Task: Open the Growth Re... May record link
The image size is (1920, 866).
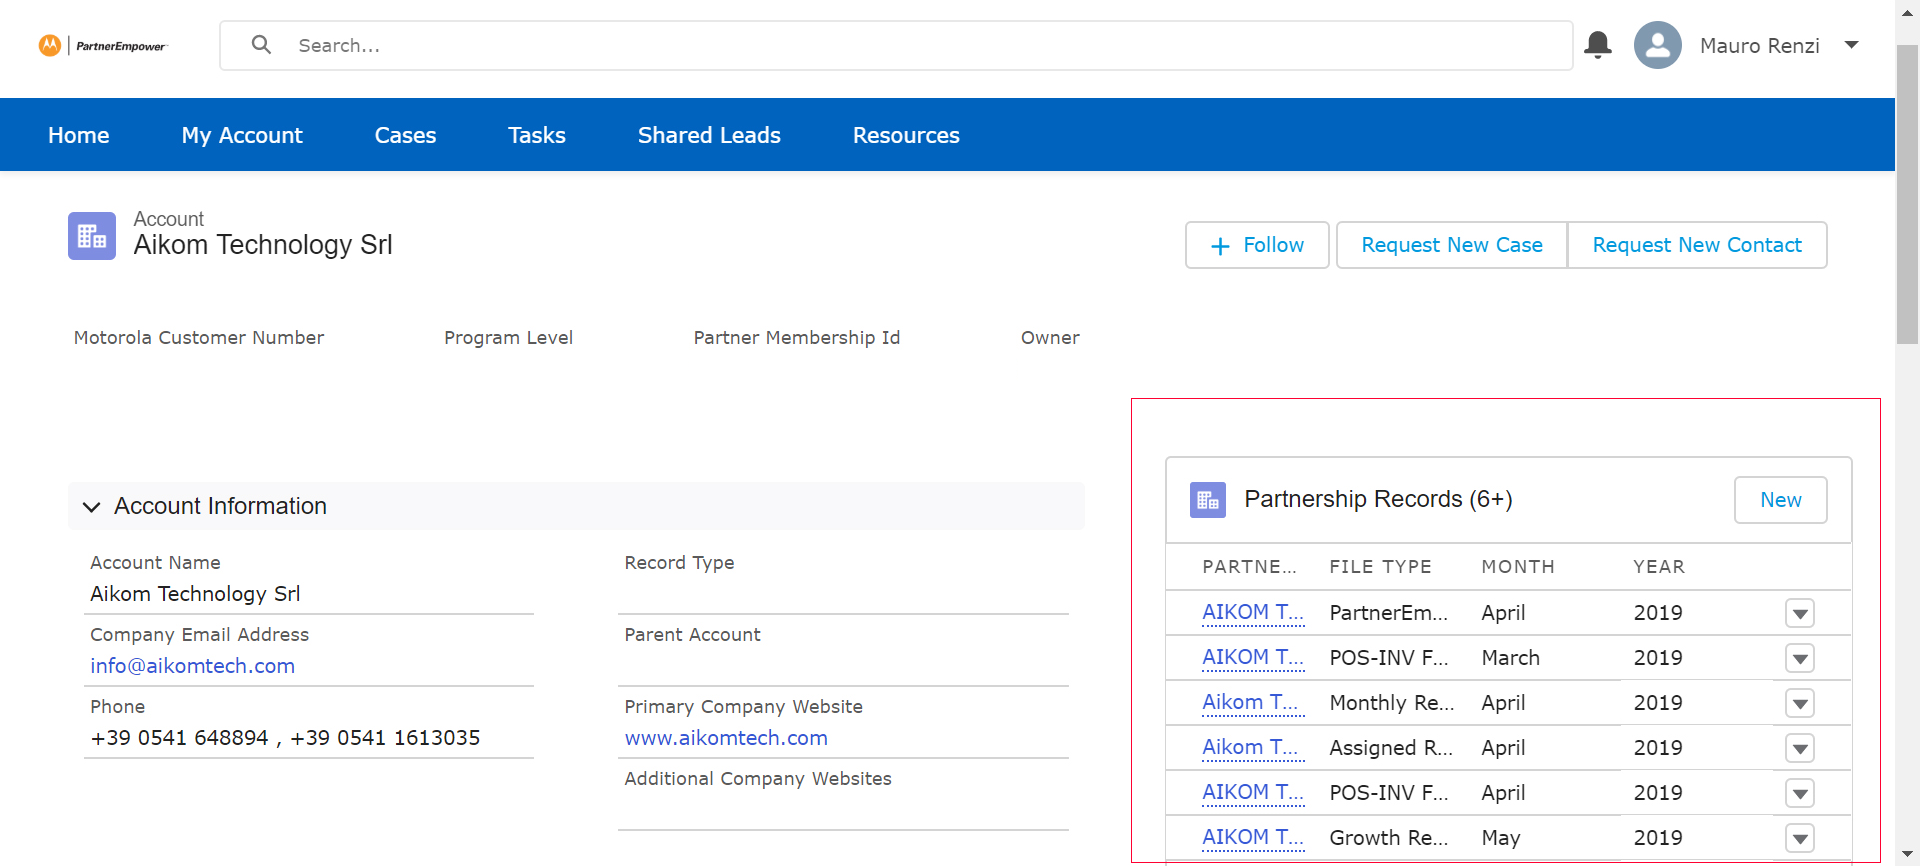Action: click(1252, 837)
